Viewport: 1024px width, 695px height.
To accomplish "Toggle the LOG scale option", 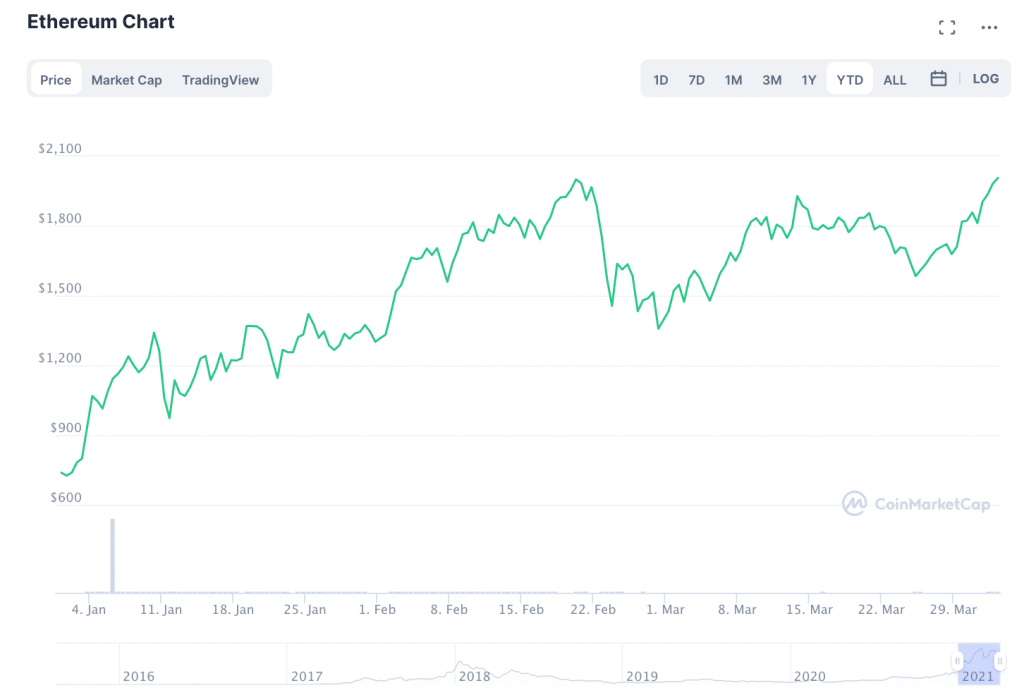I will [x=985, y=79].
